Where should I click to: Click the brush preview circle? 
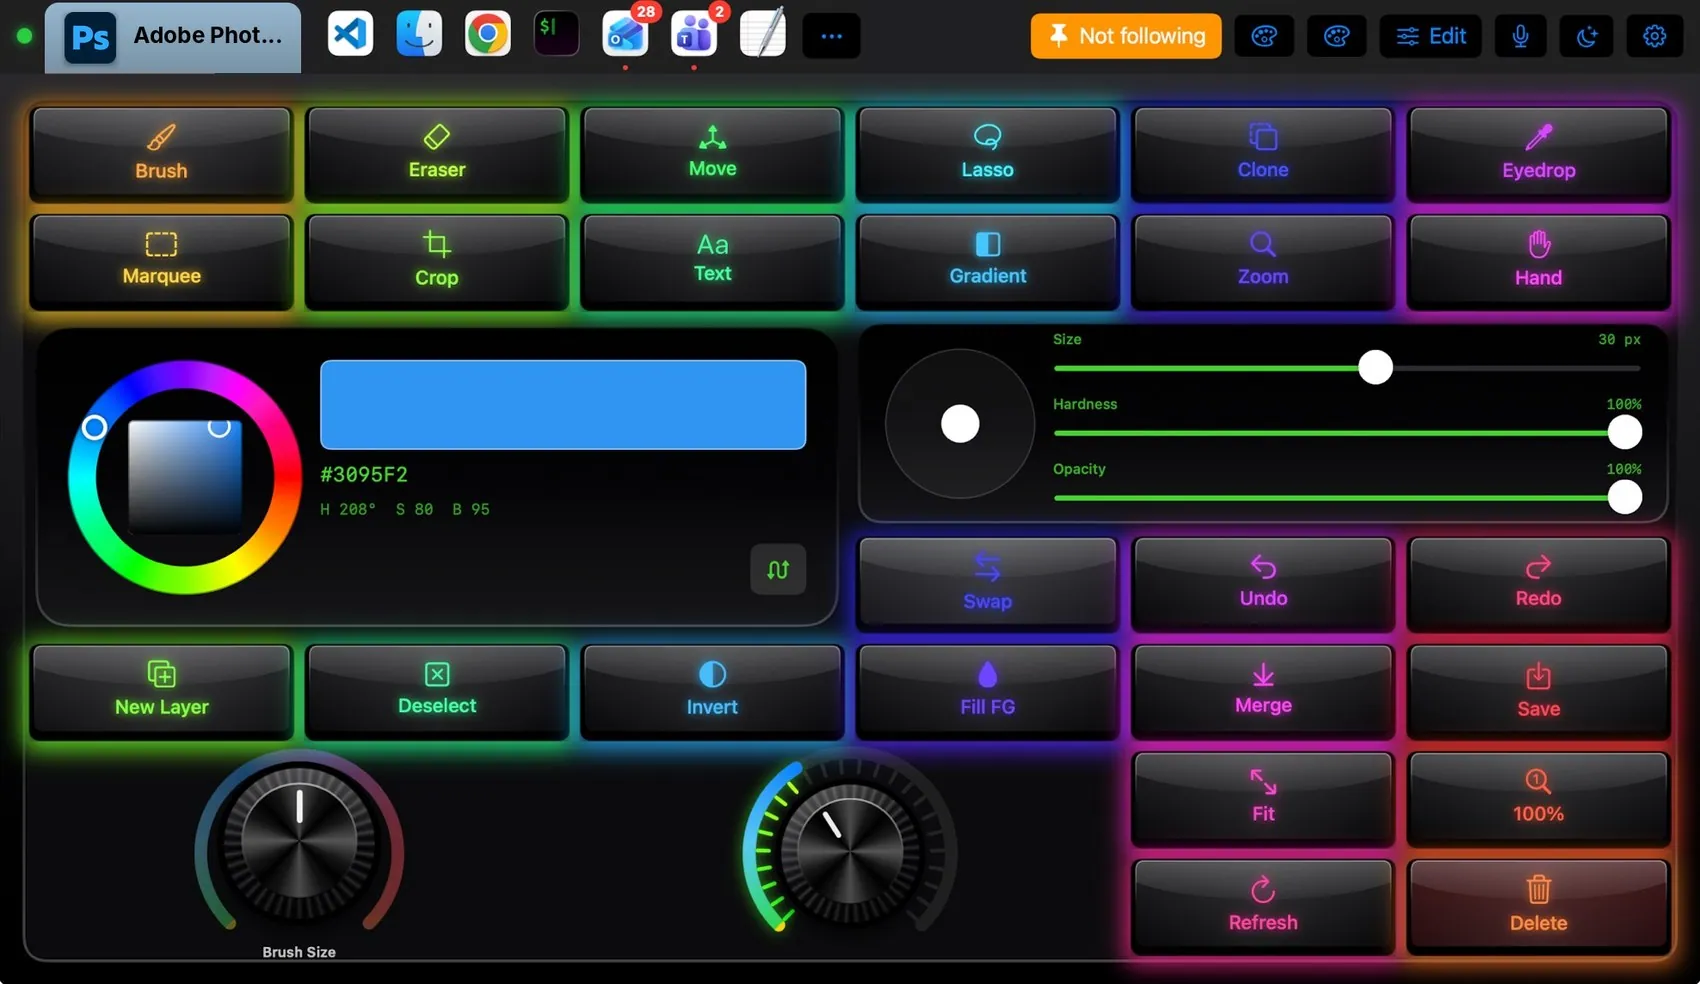[960, 423]
